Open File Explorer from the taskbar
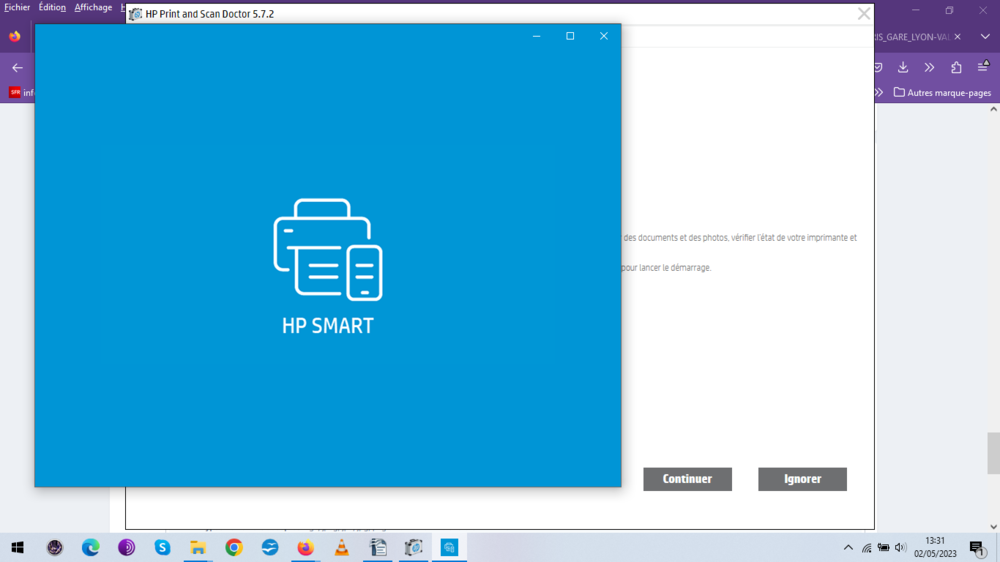The image size is (1000, 562). pyautogui.click(x=198, y=547)
